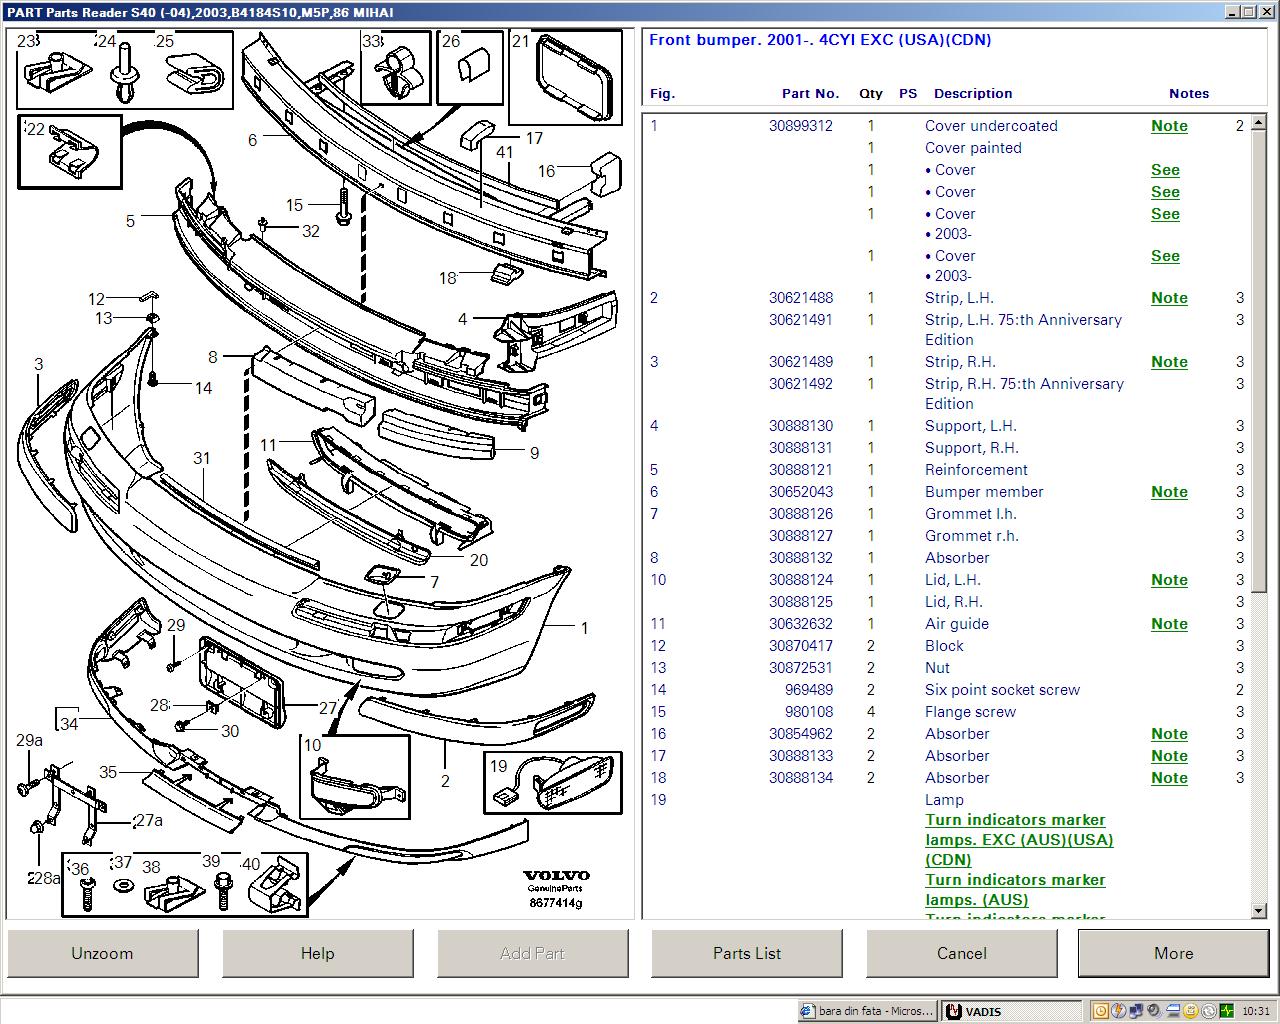Select 'Grommet r.h.' description
1280x1024 pixels.
(972, 536)
